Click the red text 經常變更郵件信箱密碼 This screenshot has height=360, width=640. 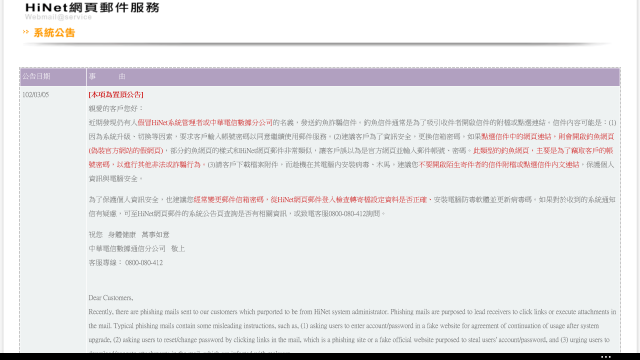click(x=229, y=200)
